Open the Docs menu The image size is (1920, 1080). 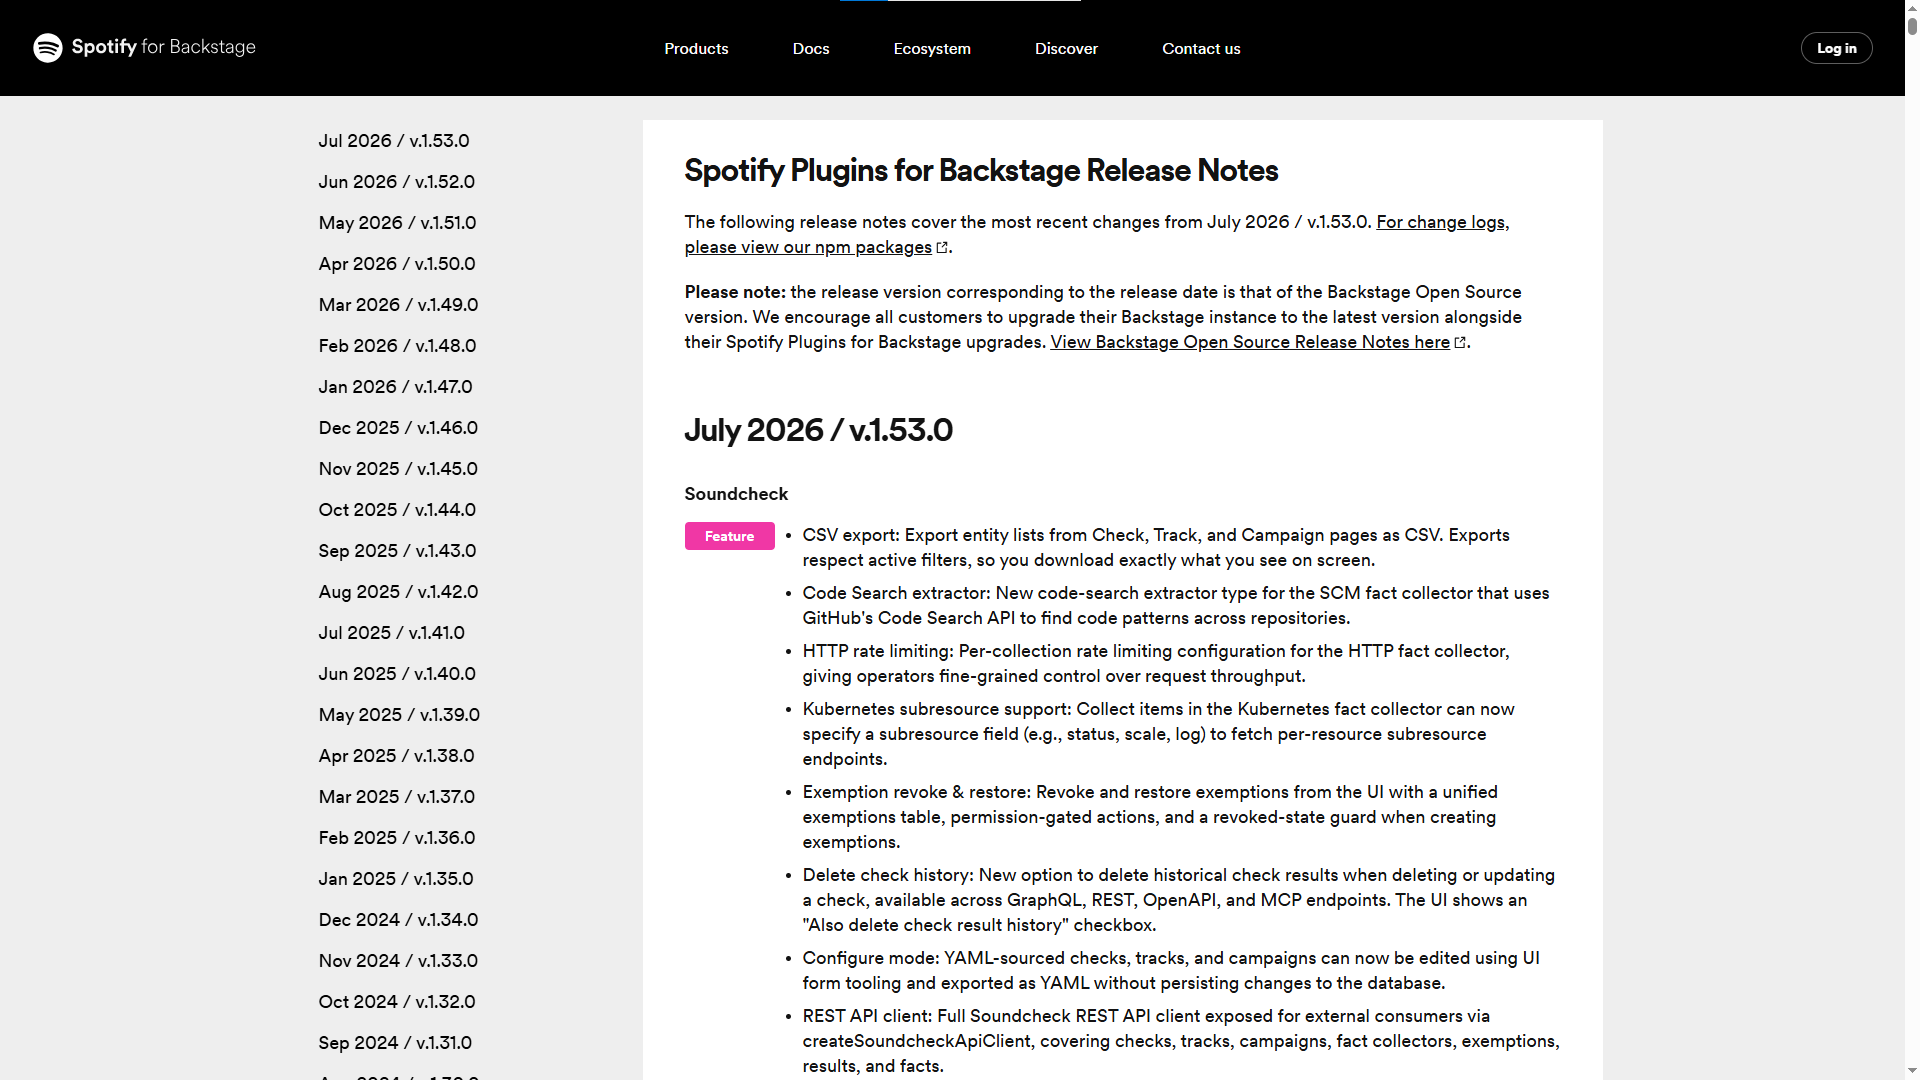(811, 48)
